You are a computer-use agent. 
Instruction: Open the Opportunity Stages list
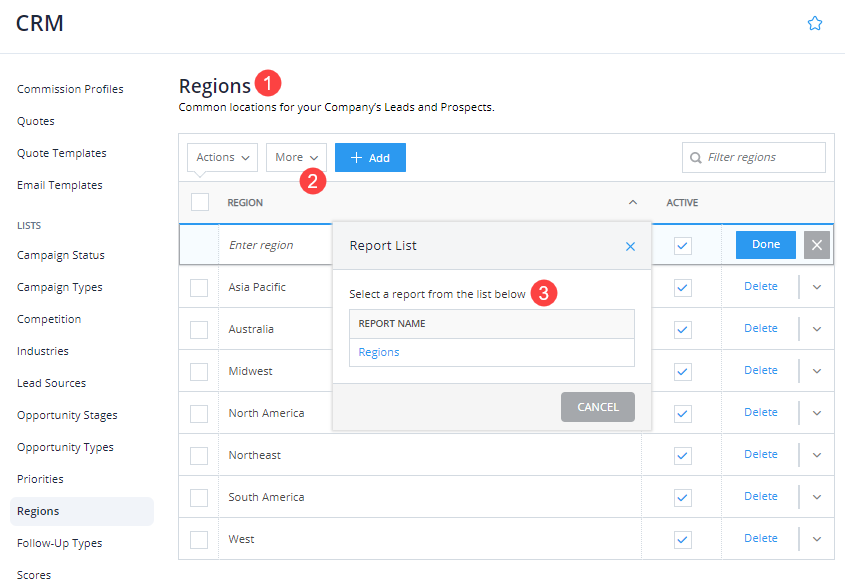(x=67, y=416)
